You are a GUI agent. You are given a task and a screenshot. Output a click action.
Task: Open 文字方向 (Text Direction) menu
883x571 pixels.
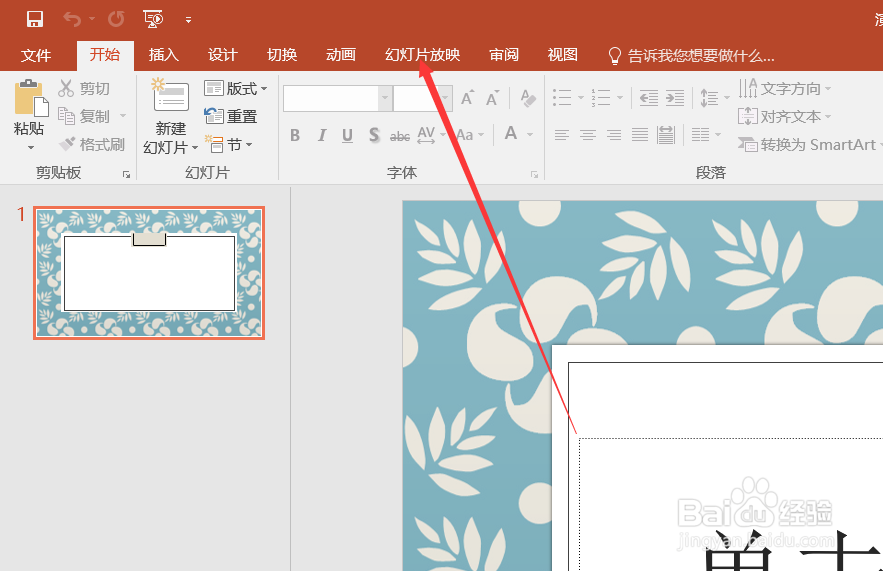[785, 88]
